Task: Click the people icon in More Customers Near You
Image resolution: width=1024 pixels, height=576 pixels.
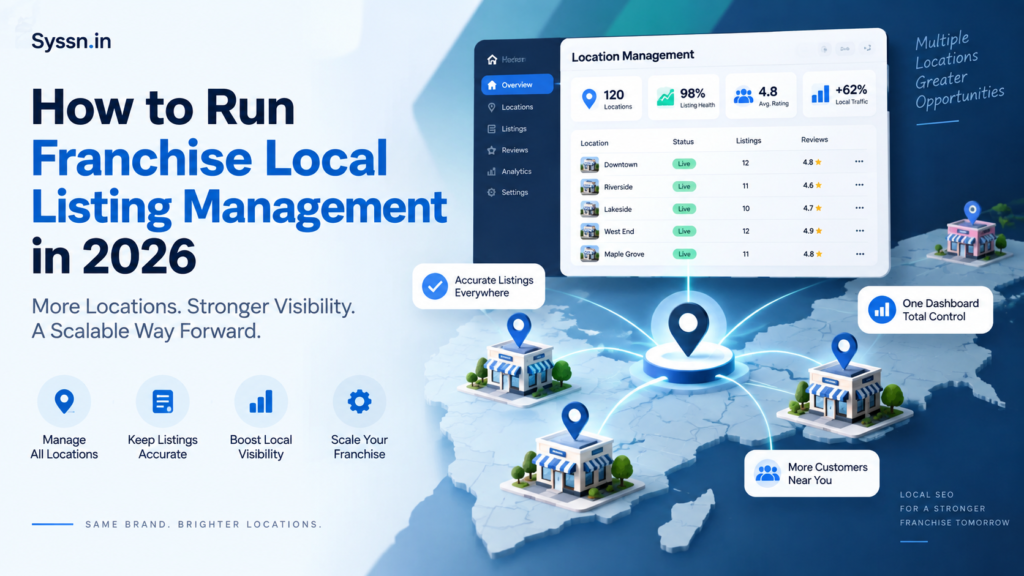Action: tap(767, 473)
